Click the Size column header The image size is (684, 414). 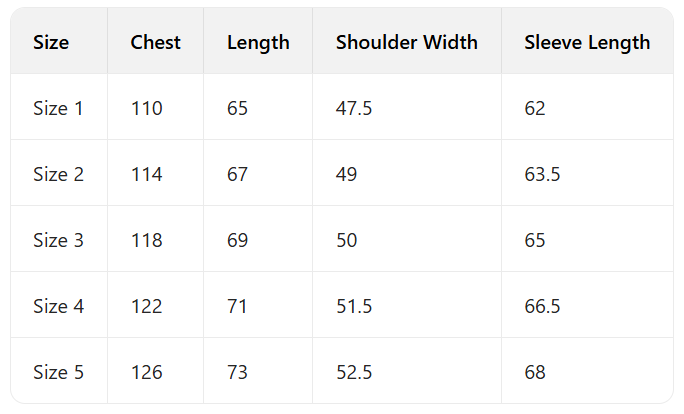click(50, 42)
